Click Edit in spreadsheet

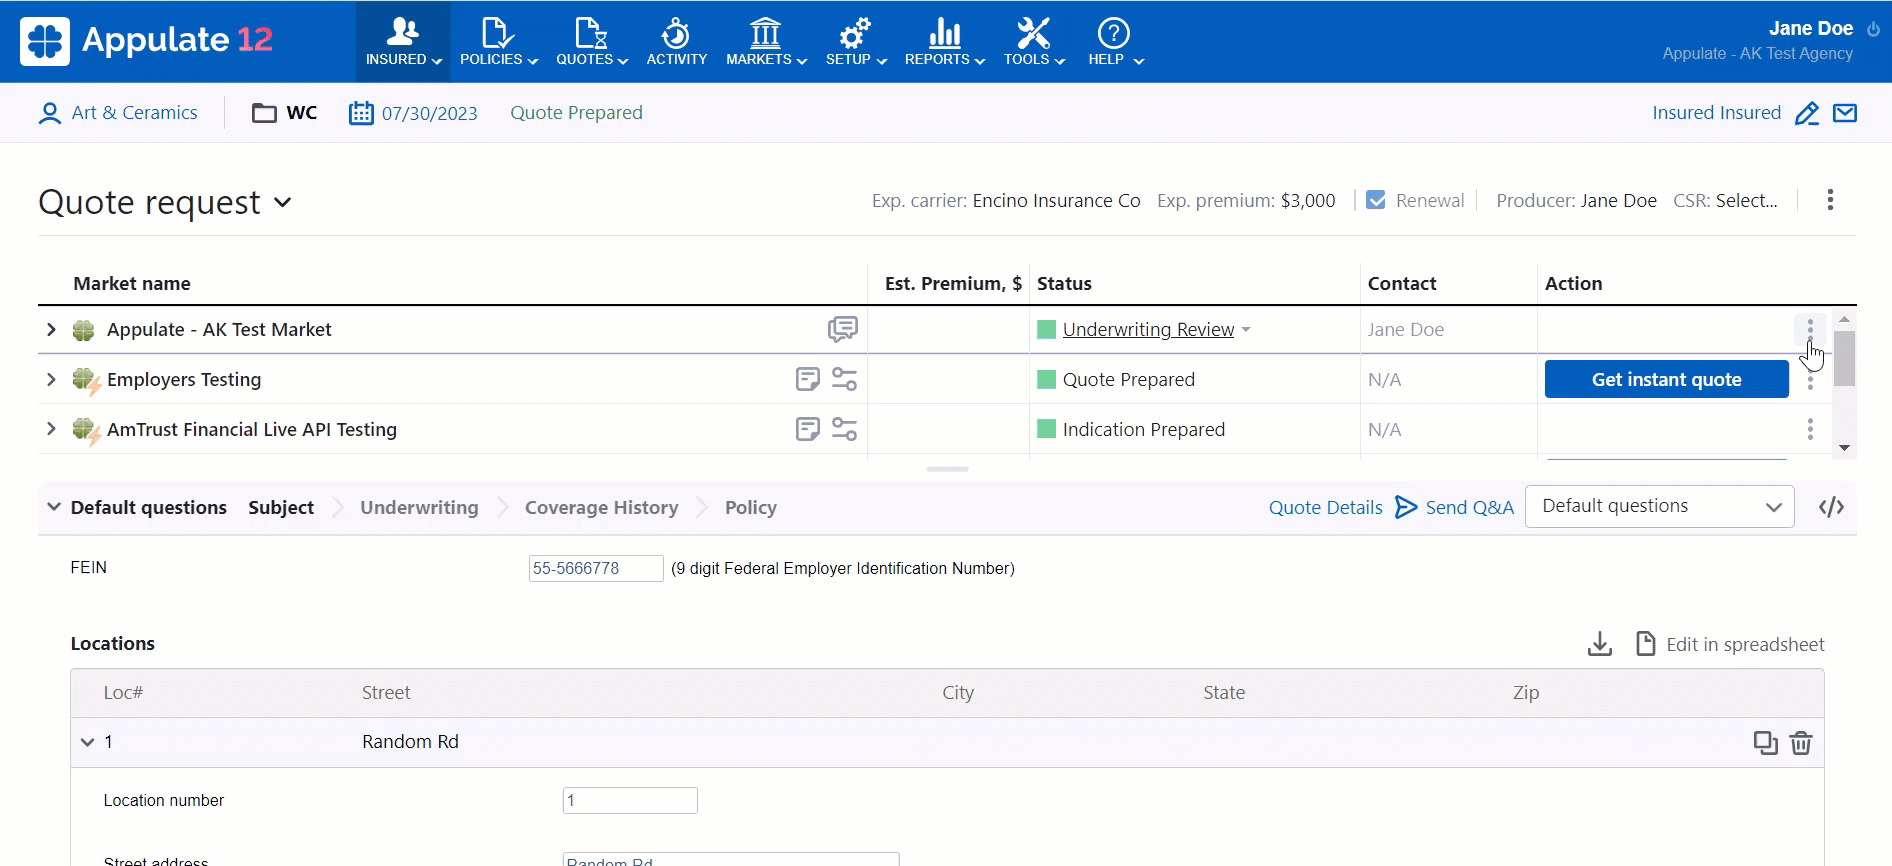click(x=1730, y=644)
